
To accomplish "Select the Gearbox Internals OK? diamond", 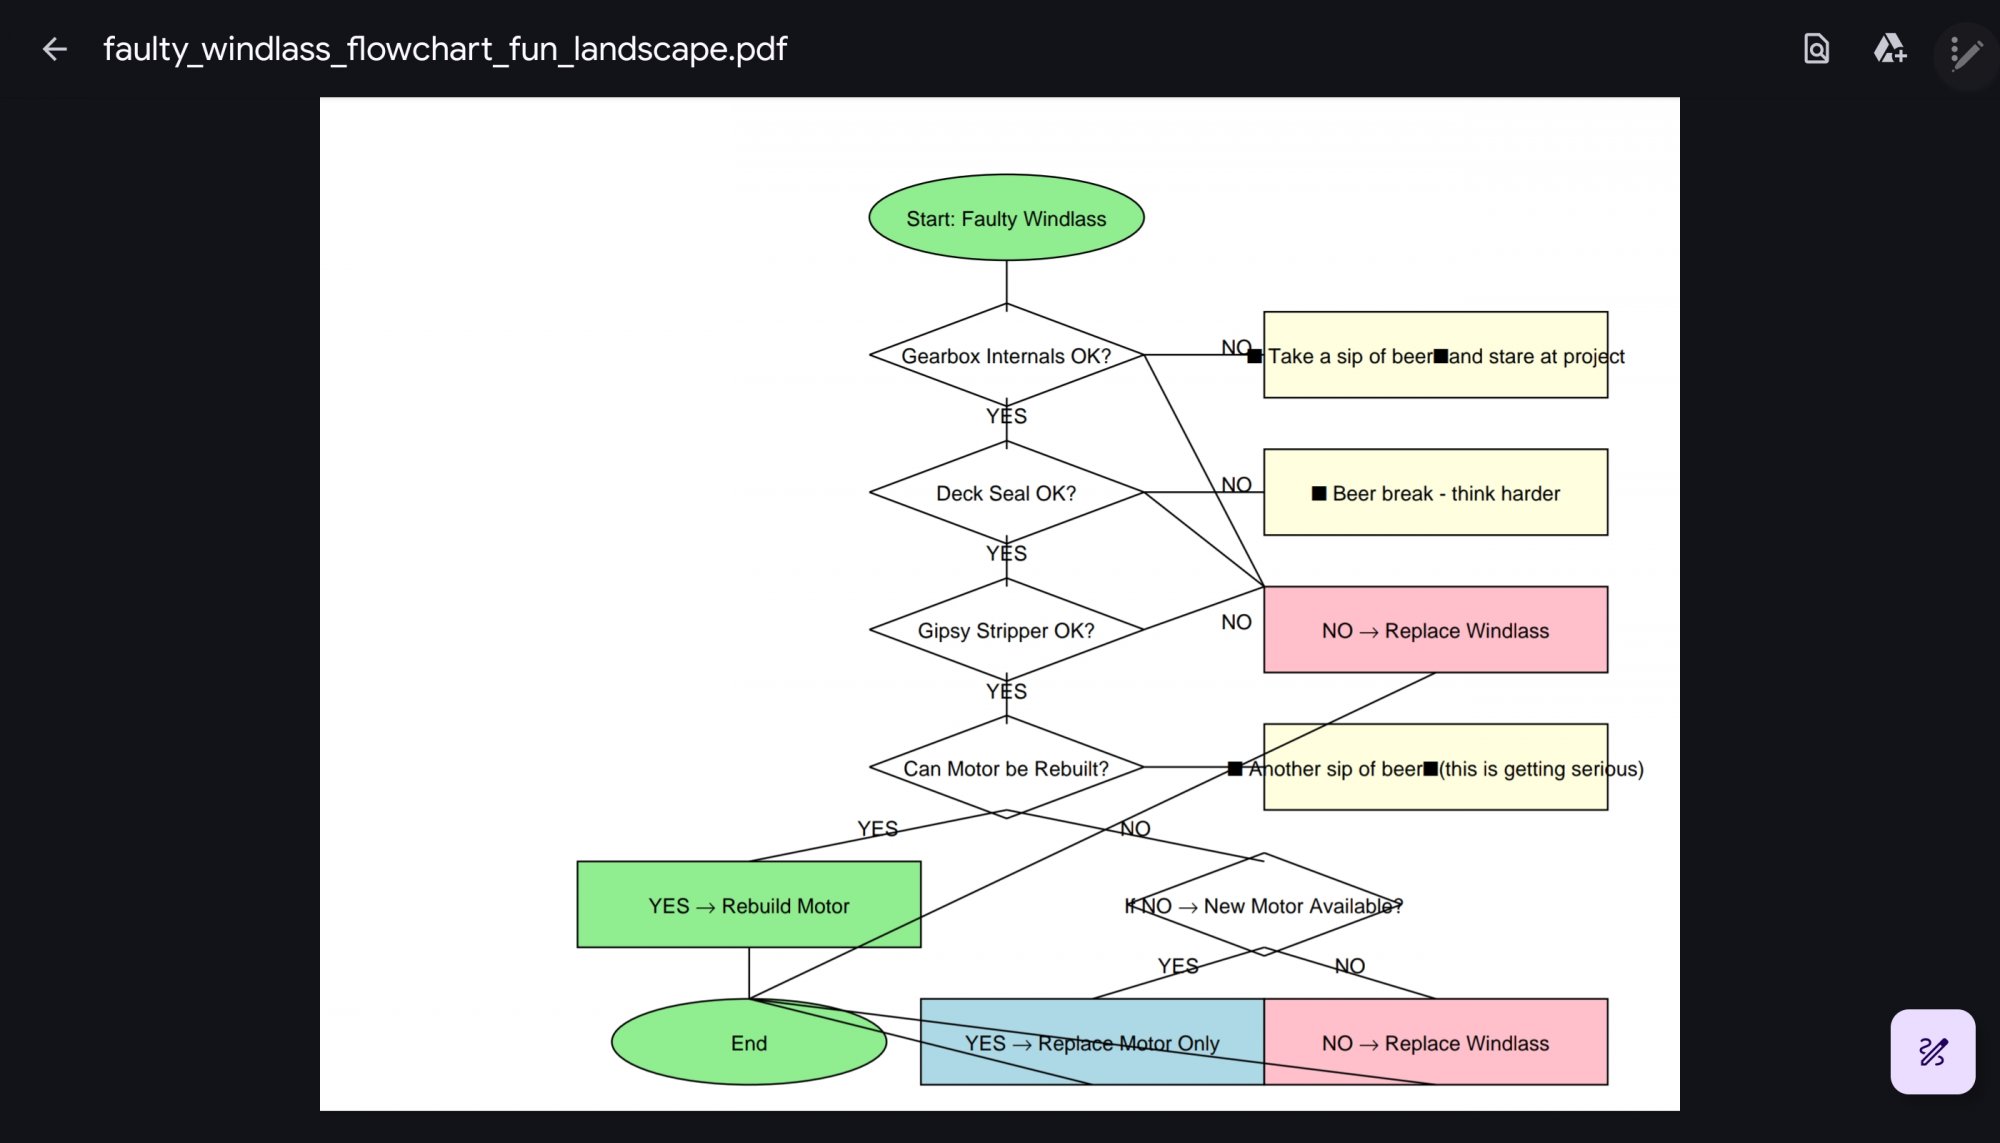I will click(x=1006, y=356).
